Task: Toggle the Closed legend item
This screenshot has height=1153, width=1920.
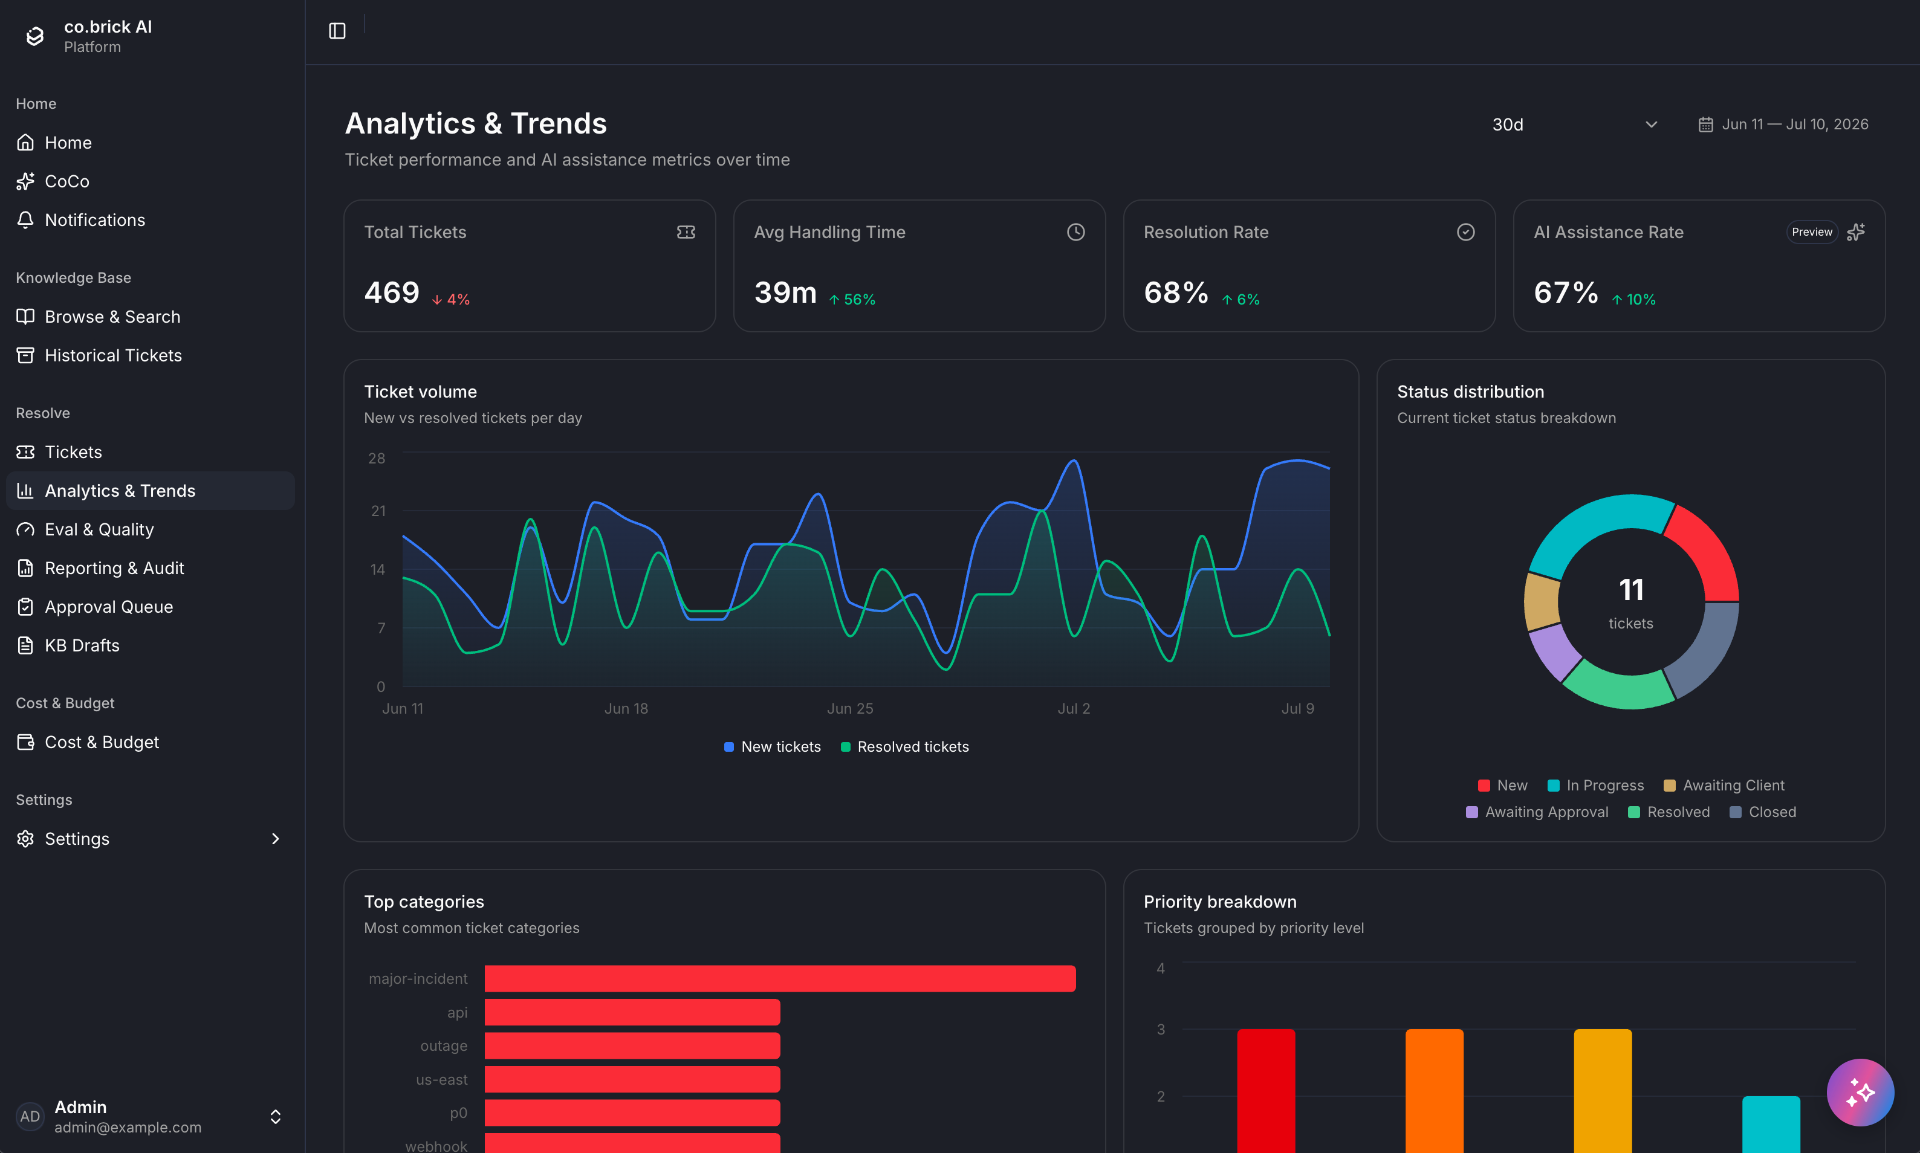Action: 1763,812
